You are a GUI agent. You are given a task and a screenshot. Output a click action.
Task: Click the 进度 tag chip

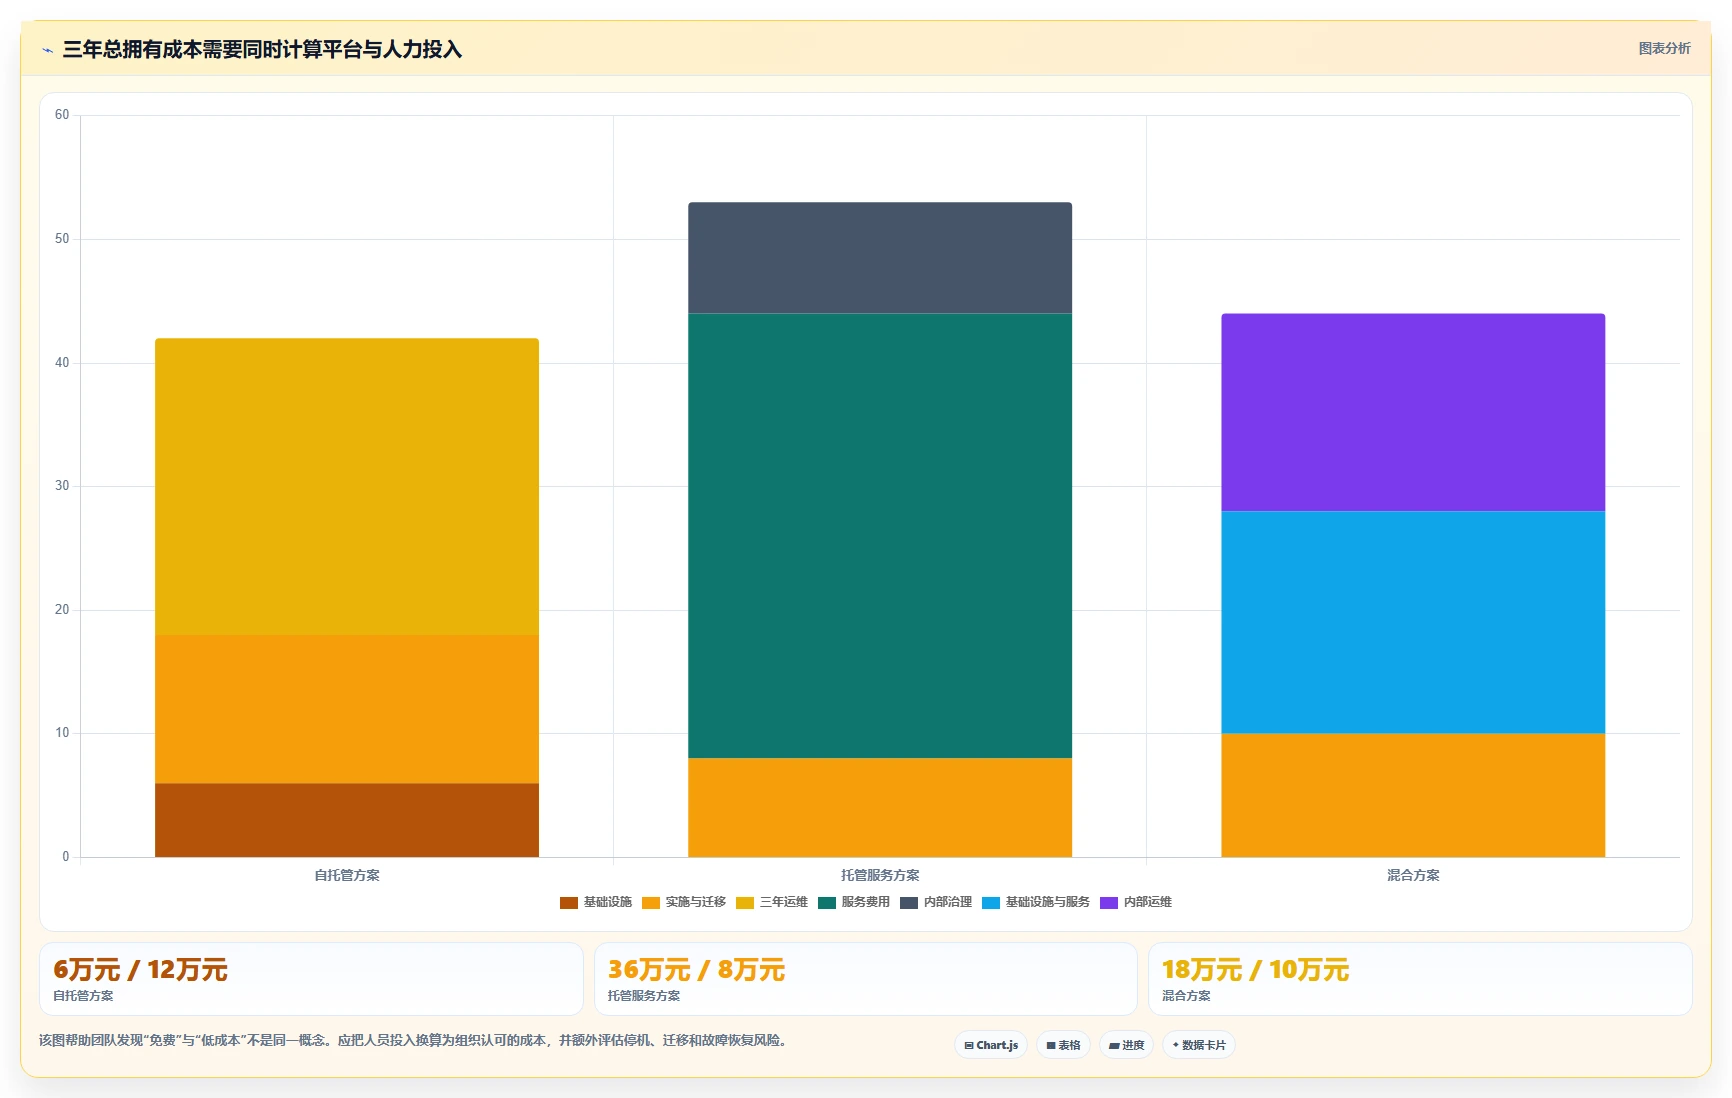coord(1126,1045)
